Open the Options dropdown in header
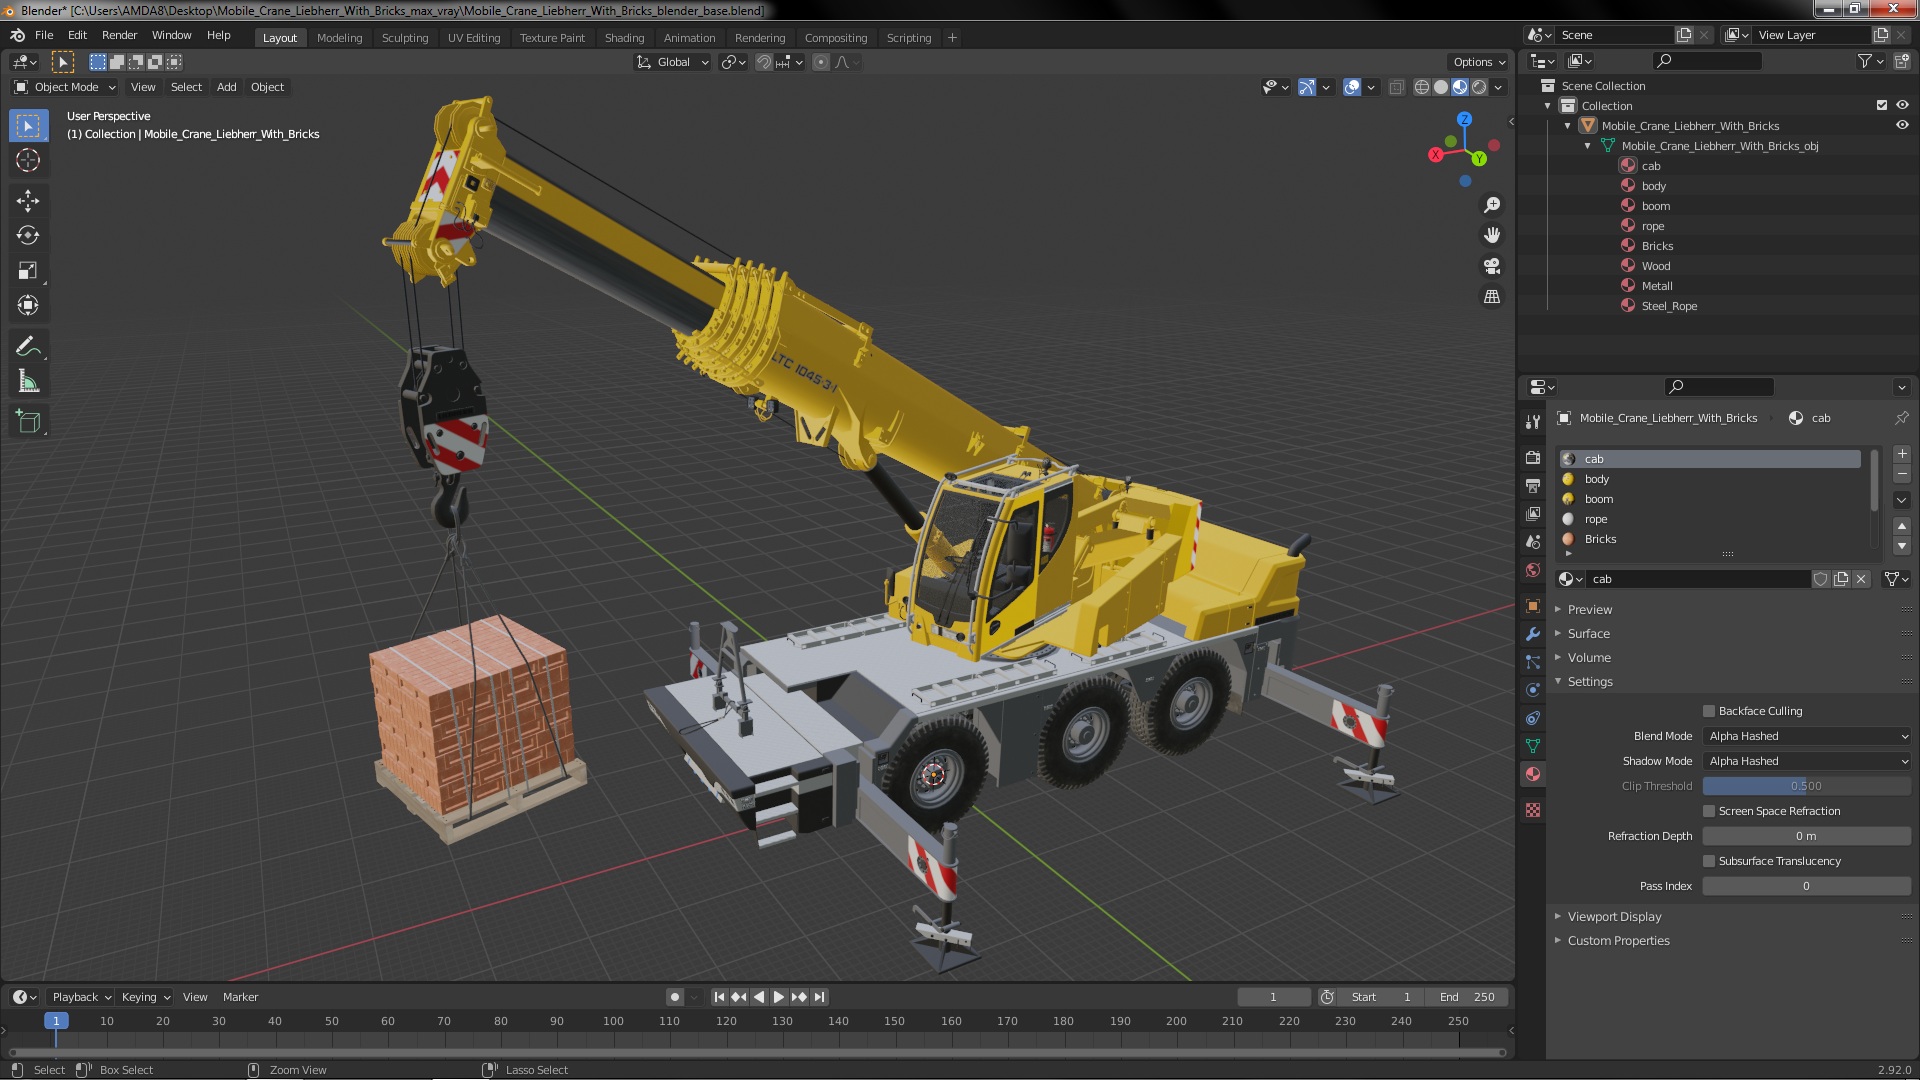This screenshot has width=1920, height=1080. click(1478, 62)
